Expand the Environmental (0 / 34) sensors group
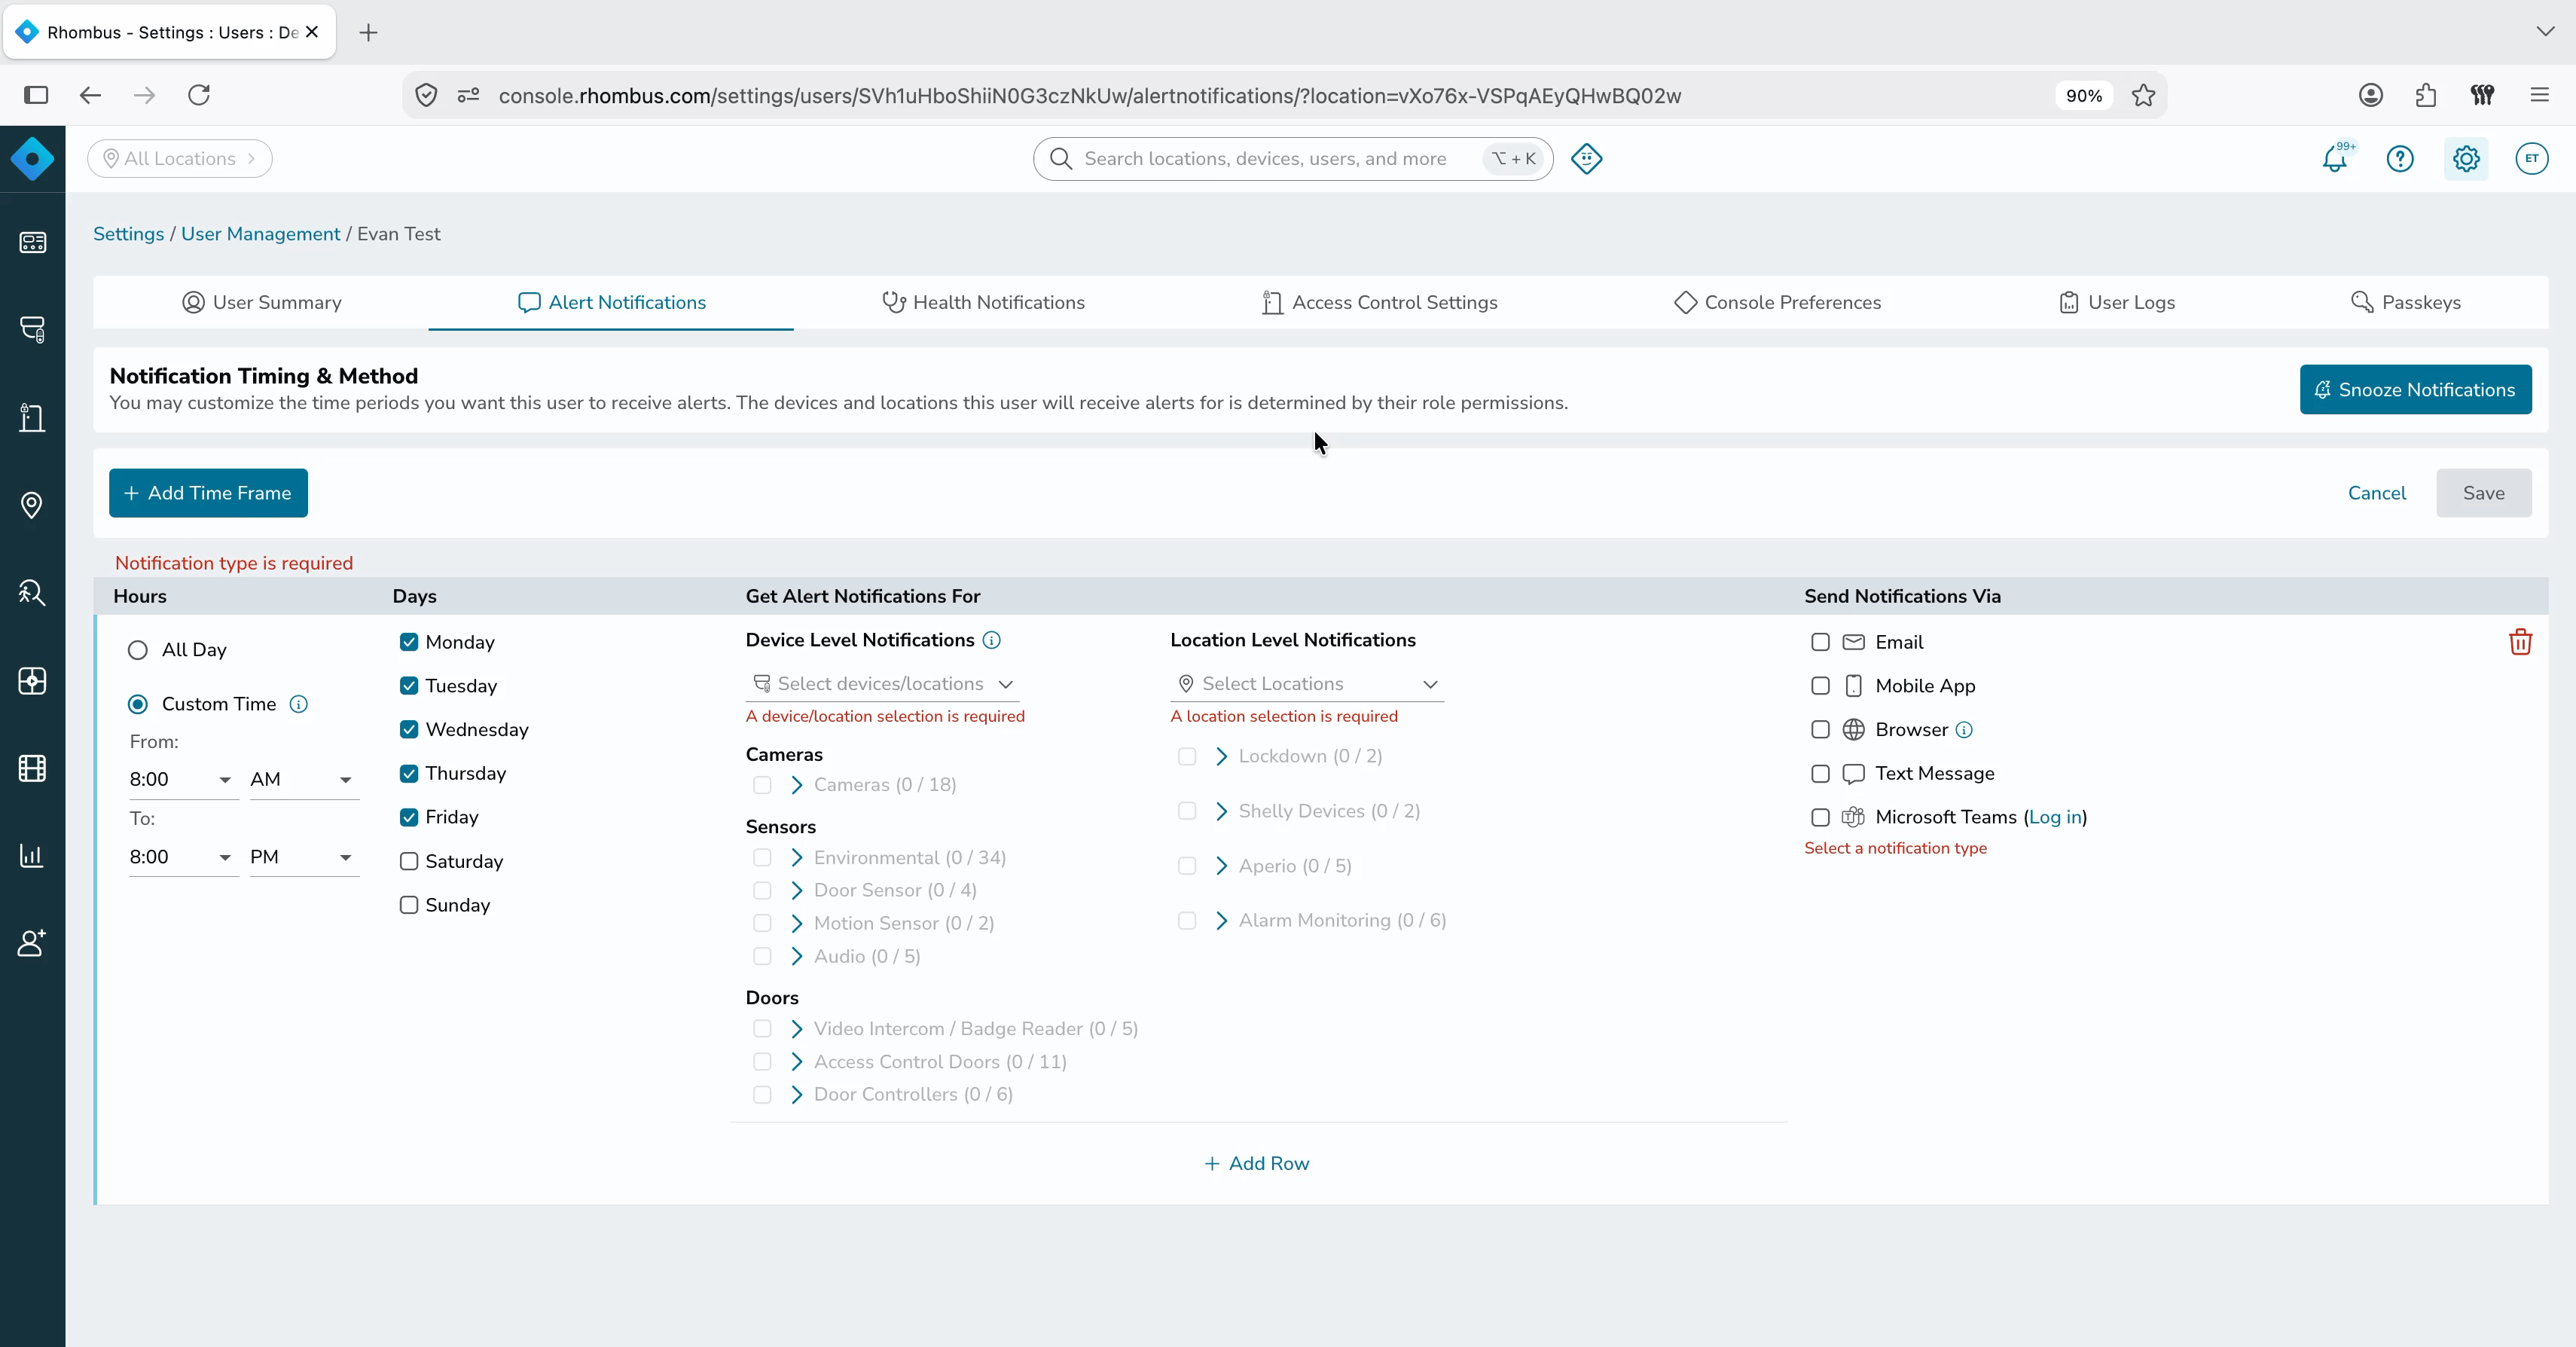The image size is (2576, 1347). tap(797, 858)
